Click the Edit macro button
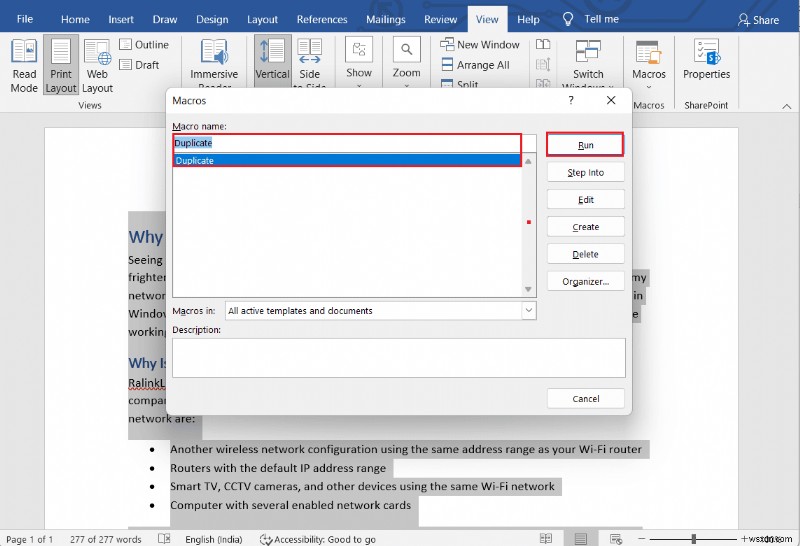The width and height of the screenshot is (800, 546). [x=585, y=200]
